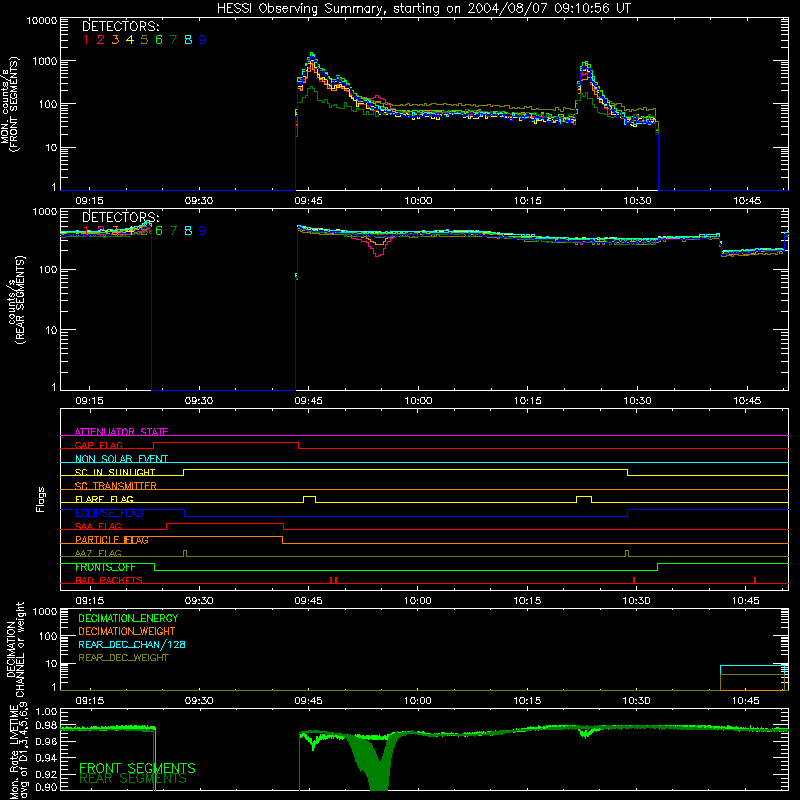Select cyan detector 8 in rear segments legend
This screenshot has width=800, height=800.
pyautogui.click(x=188, y=231)
